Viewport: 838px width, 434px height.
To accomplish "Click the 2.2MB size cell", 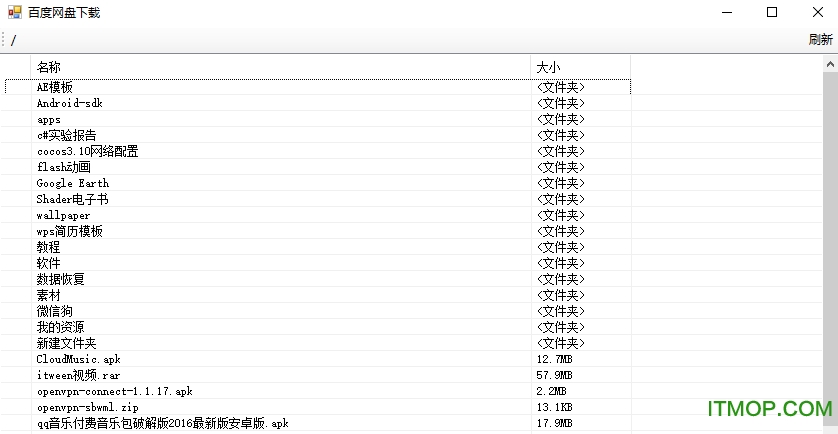I will click(552, 391).
